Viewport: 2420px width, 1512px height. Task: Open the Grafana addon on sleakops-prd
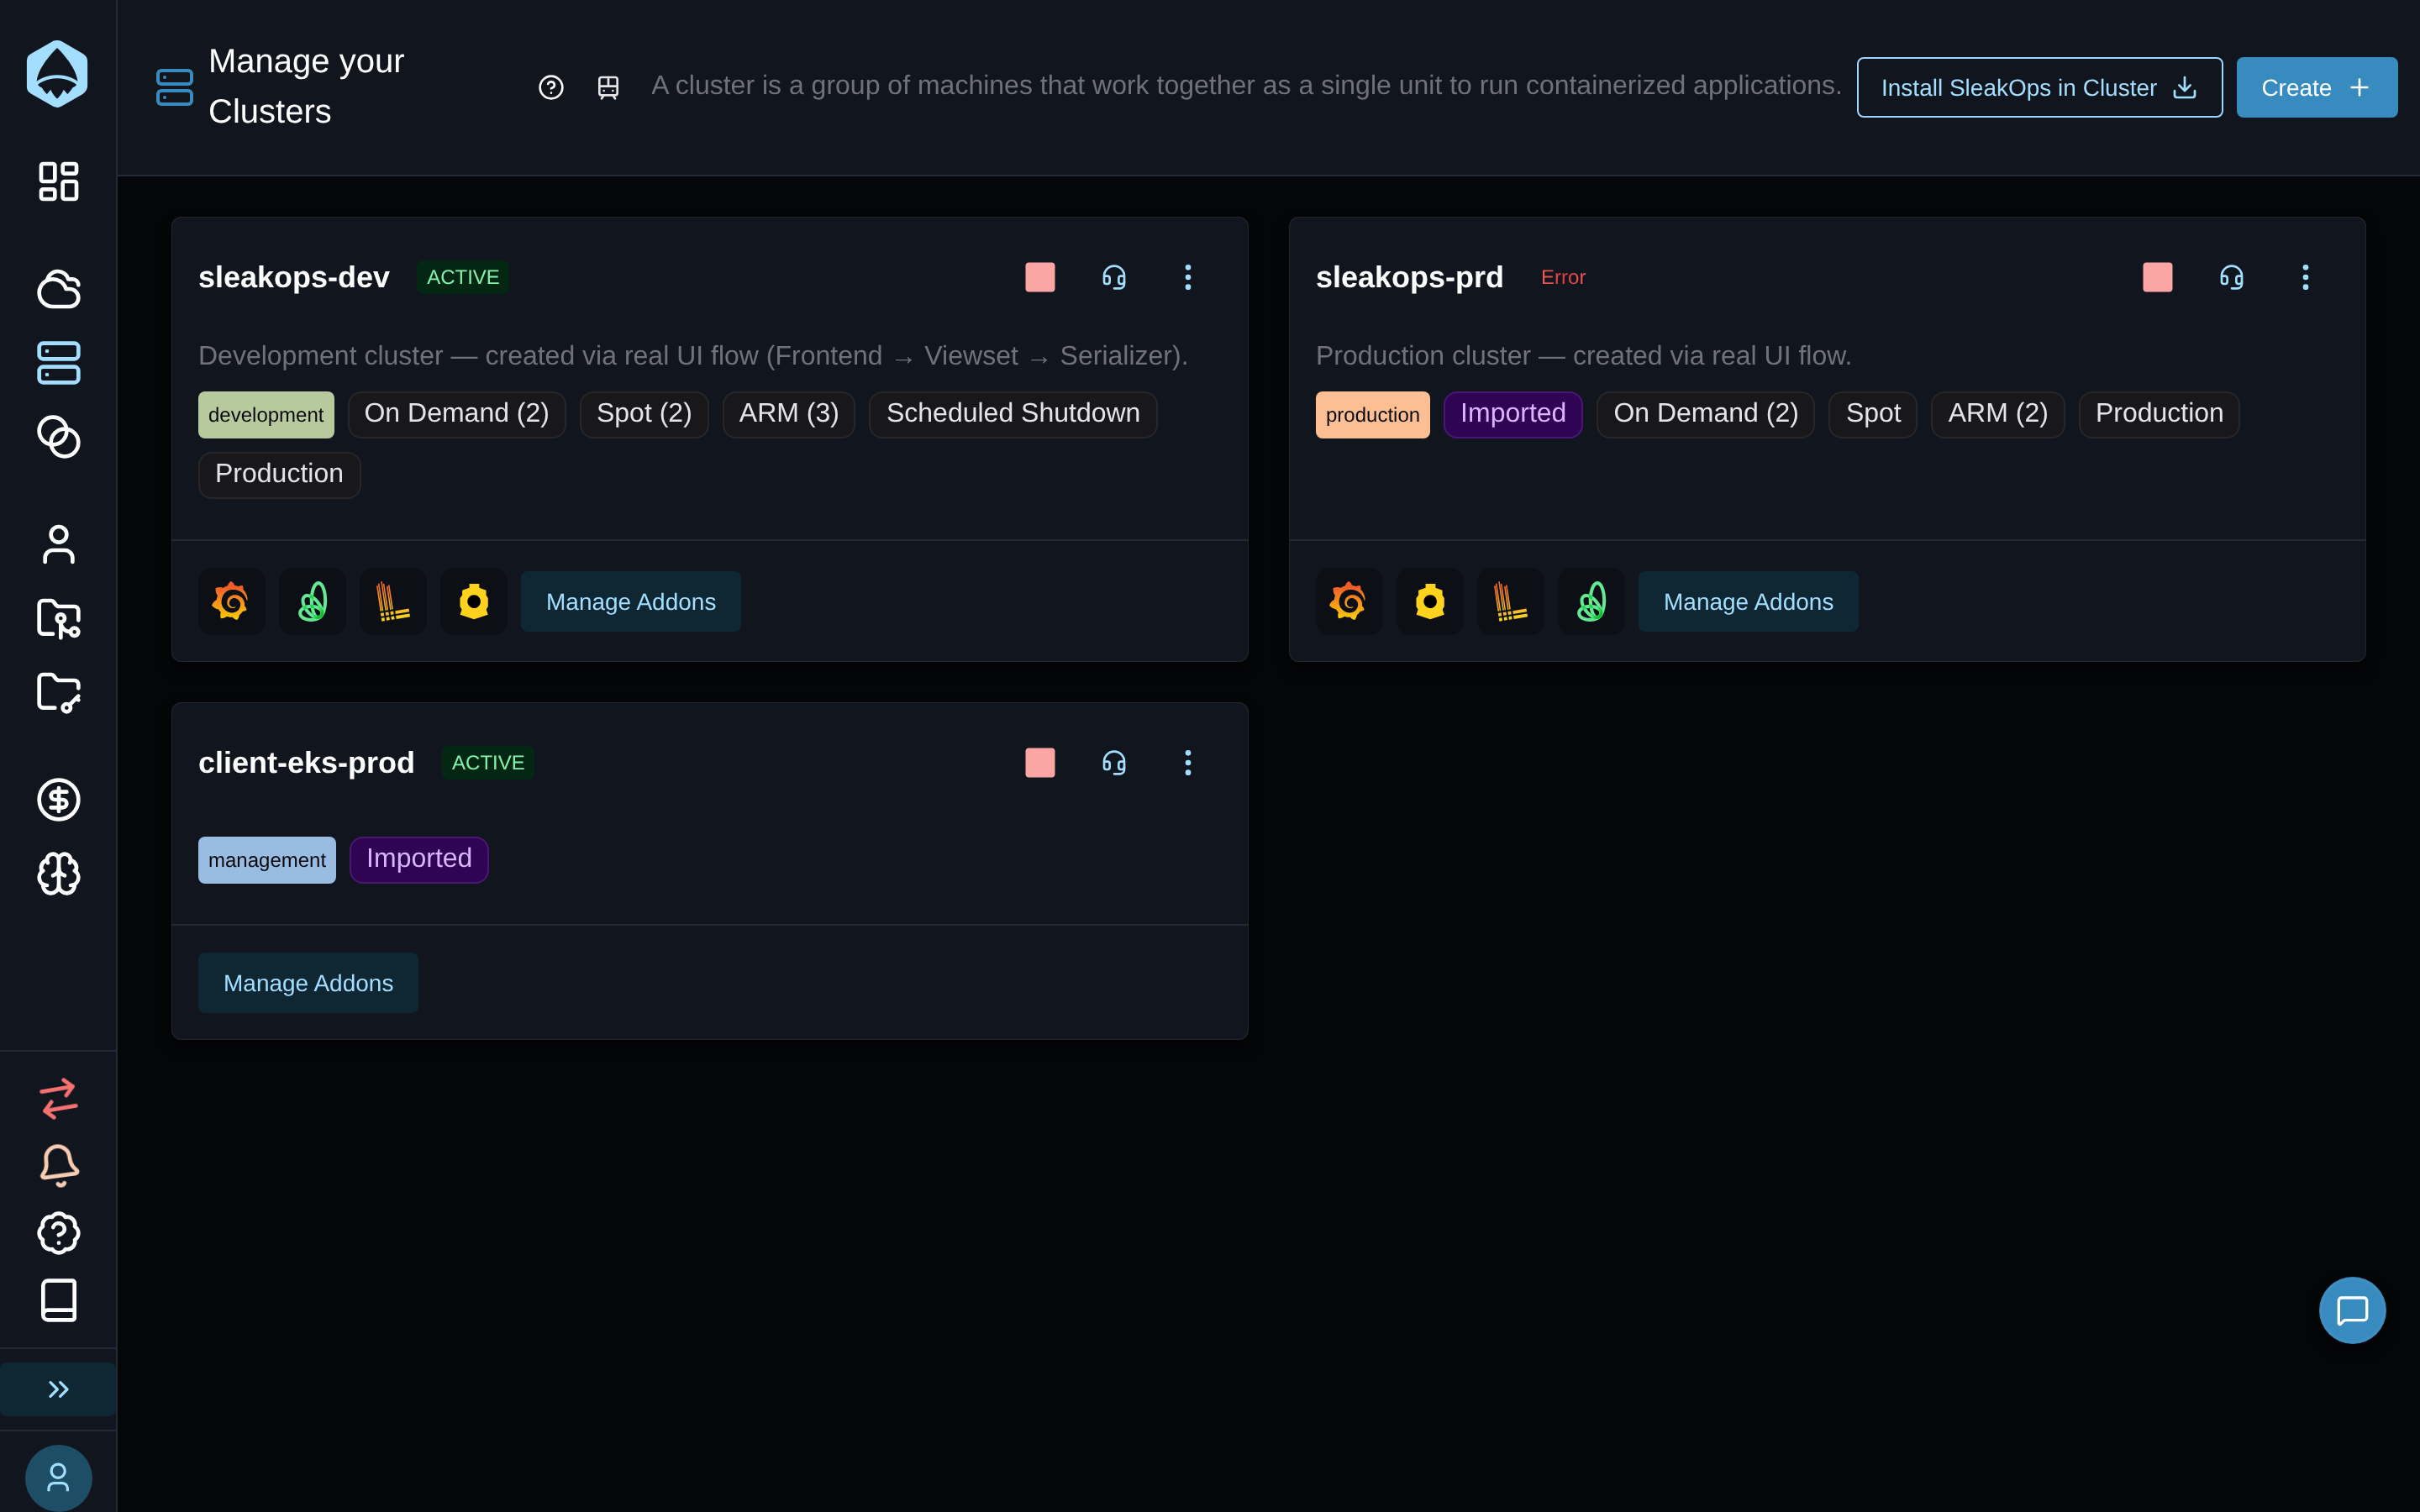1349,602
